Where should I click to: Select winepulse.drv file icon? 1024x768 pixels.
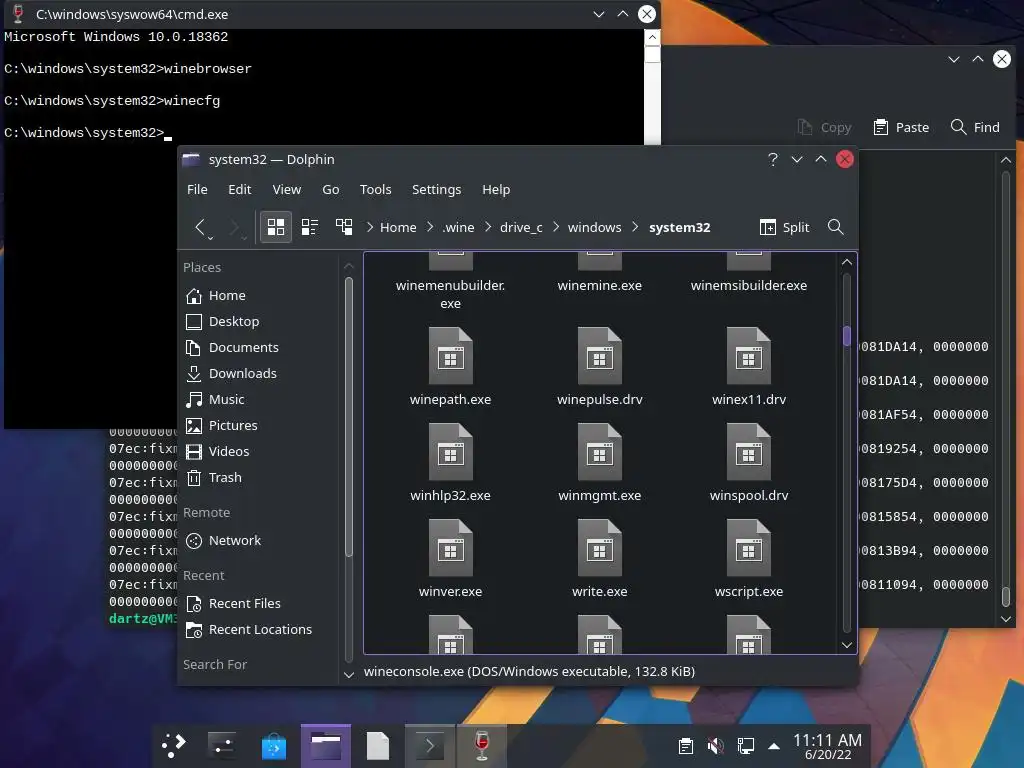pyautogui.click(x=600, y=356)
